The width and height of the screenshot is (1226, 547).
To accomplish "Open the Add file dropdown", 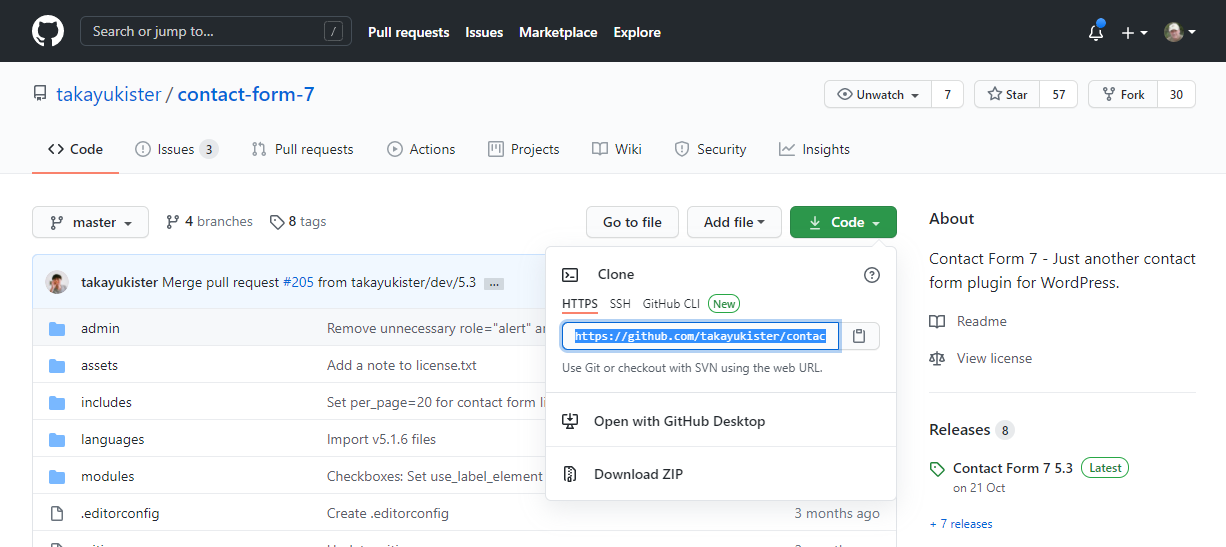I will [734, 222].
